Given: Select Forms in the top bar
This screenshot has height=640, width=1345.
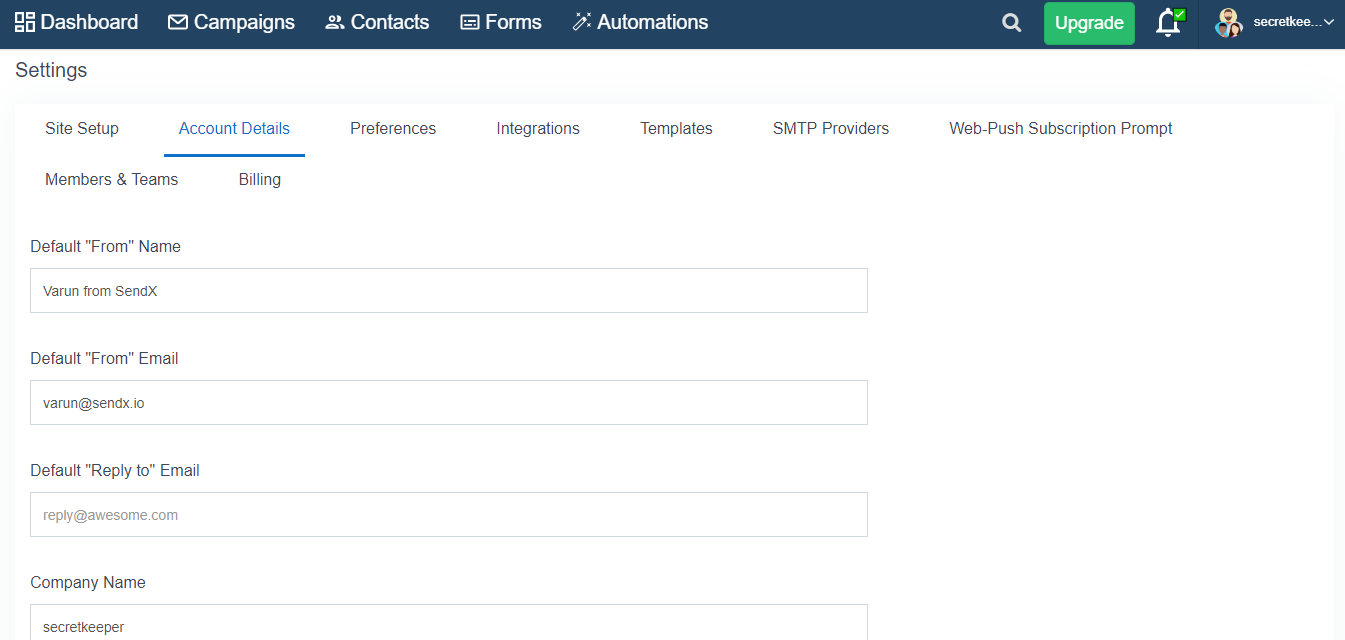Looking at the screenshot, I should [501, 22].
